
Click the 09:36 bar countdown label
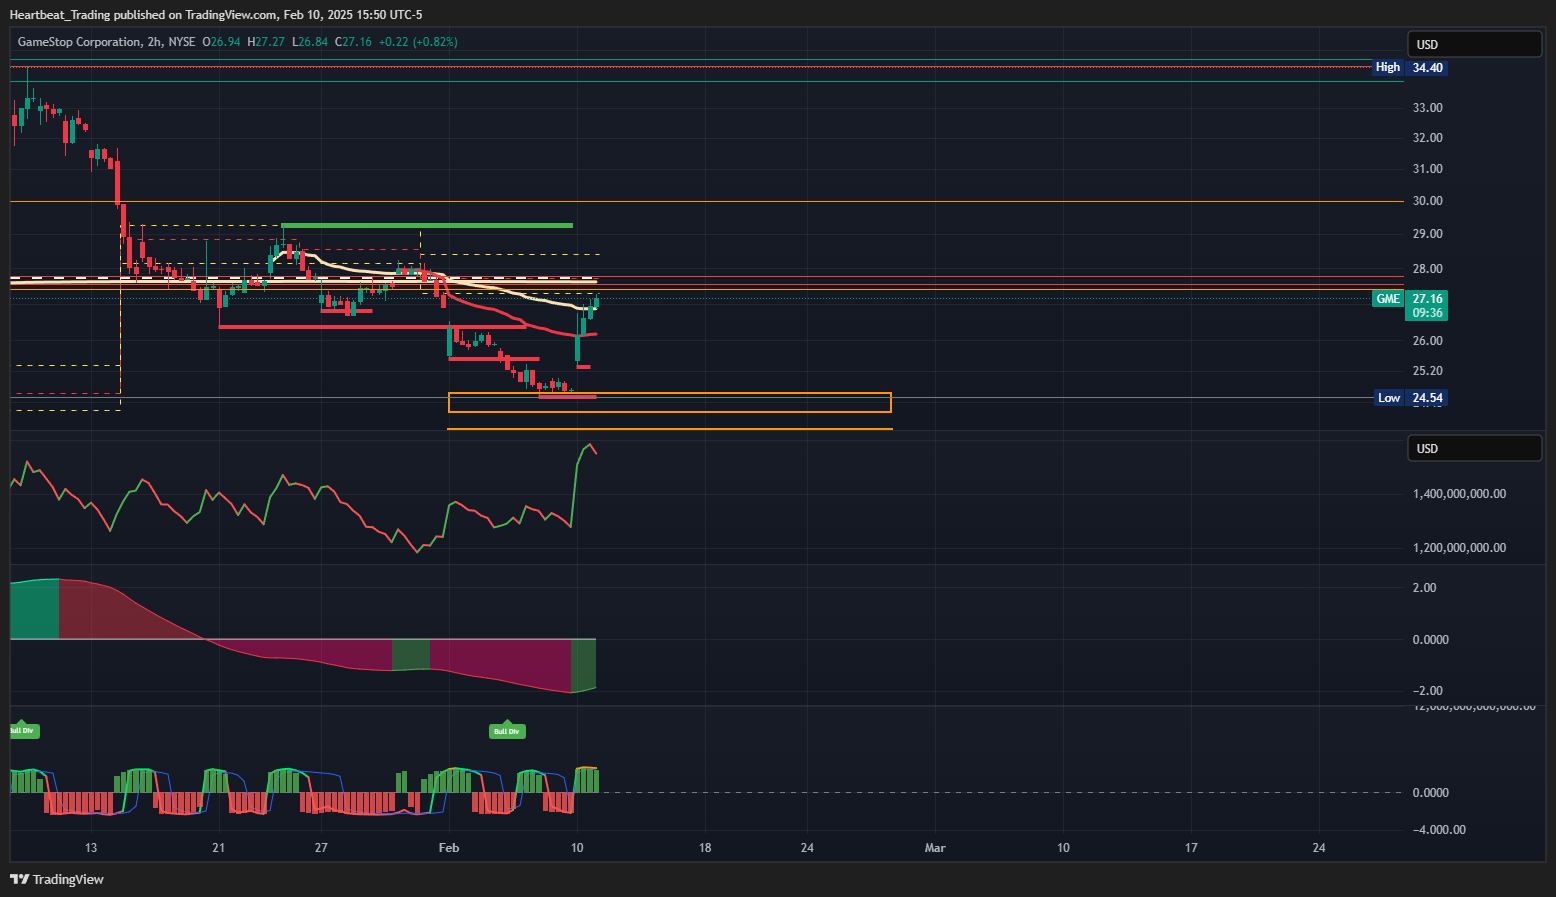[x=1427, y=313]
